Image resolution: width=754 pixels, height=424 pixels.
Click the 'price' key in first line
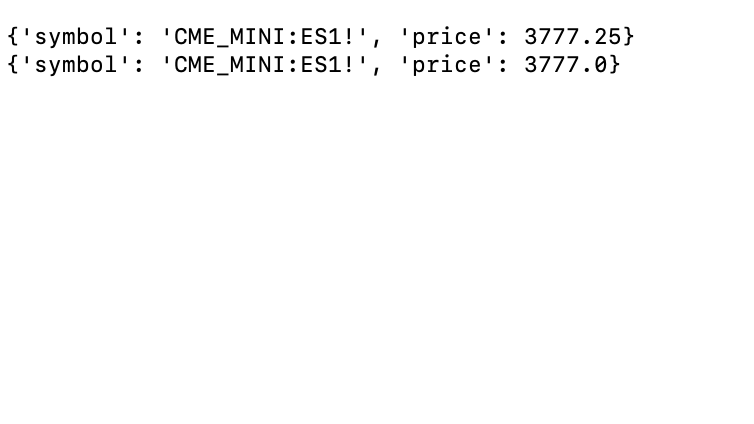tap(446, 37)
